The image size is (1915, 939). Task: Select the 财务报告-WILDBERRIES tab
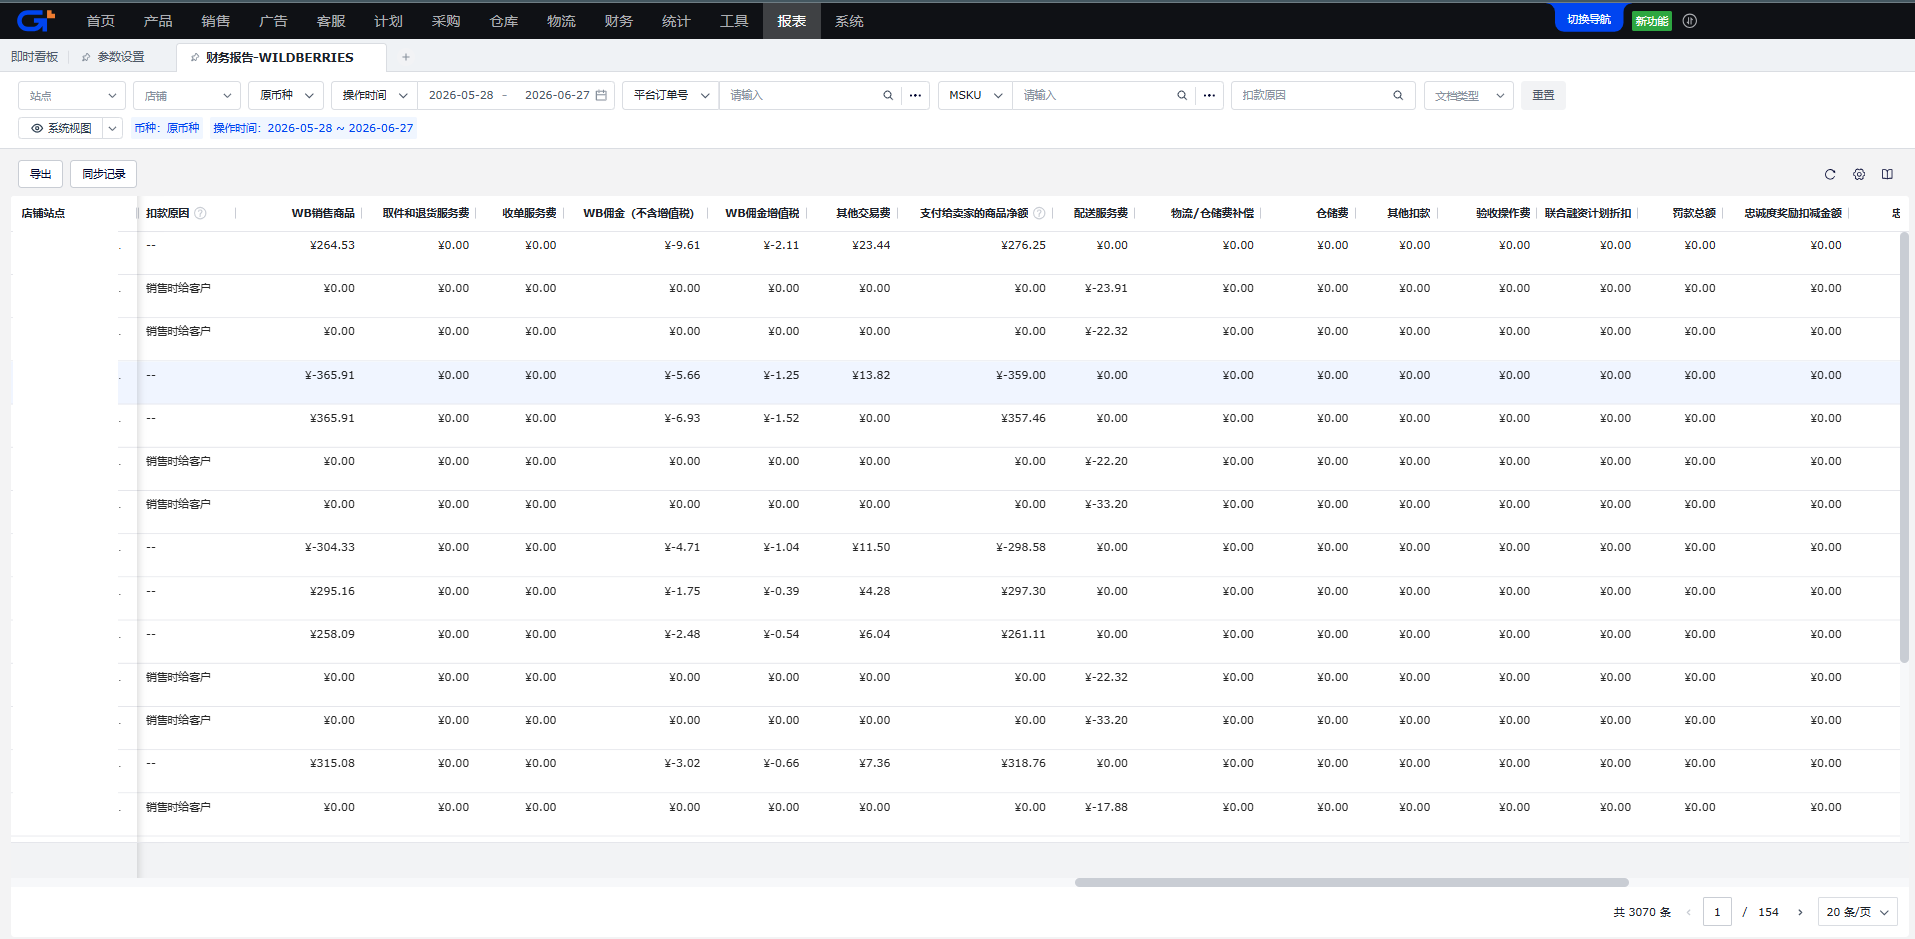pos(280,57)
